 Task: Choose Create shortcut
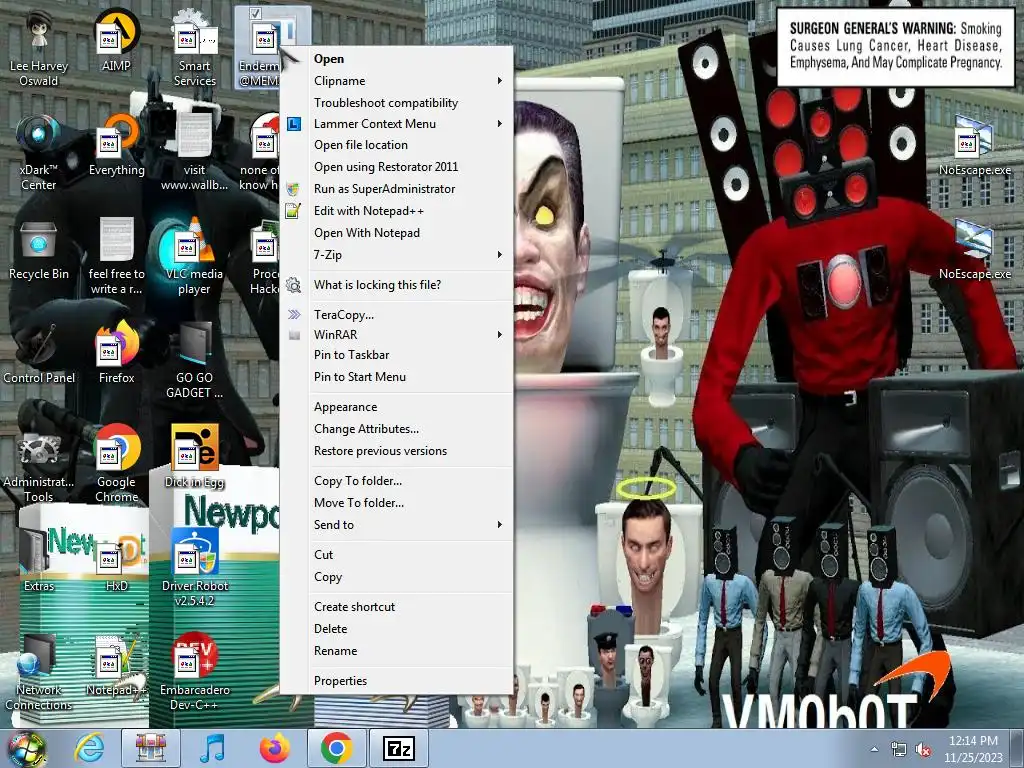[x=397, y=607]
